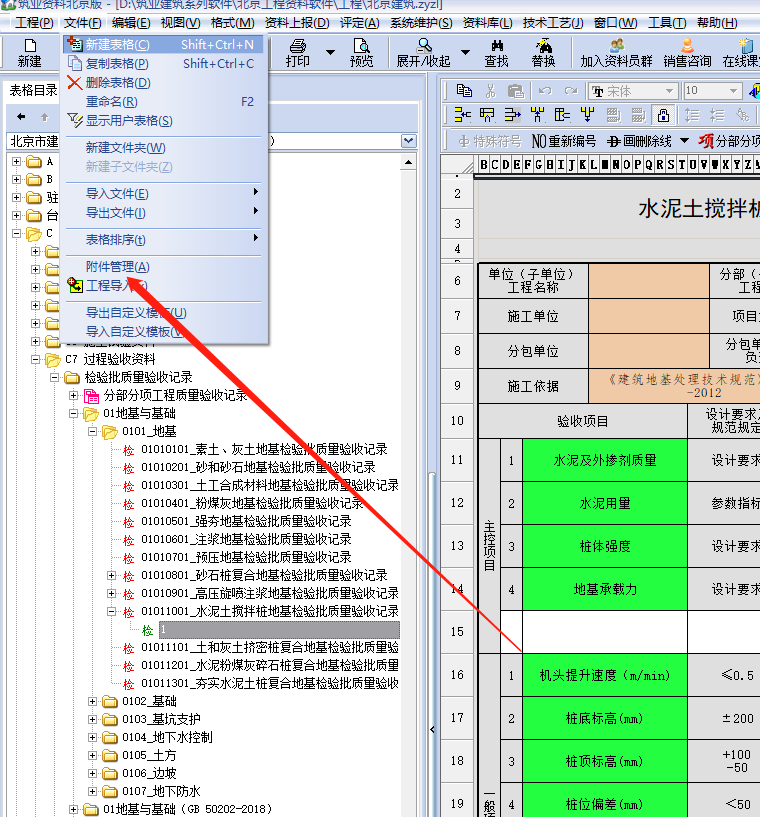Click the 展开/收起 toolbar icon
Screen dimensions: 760x817
coord(423,52)
